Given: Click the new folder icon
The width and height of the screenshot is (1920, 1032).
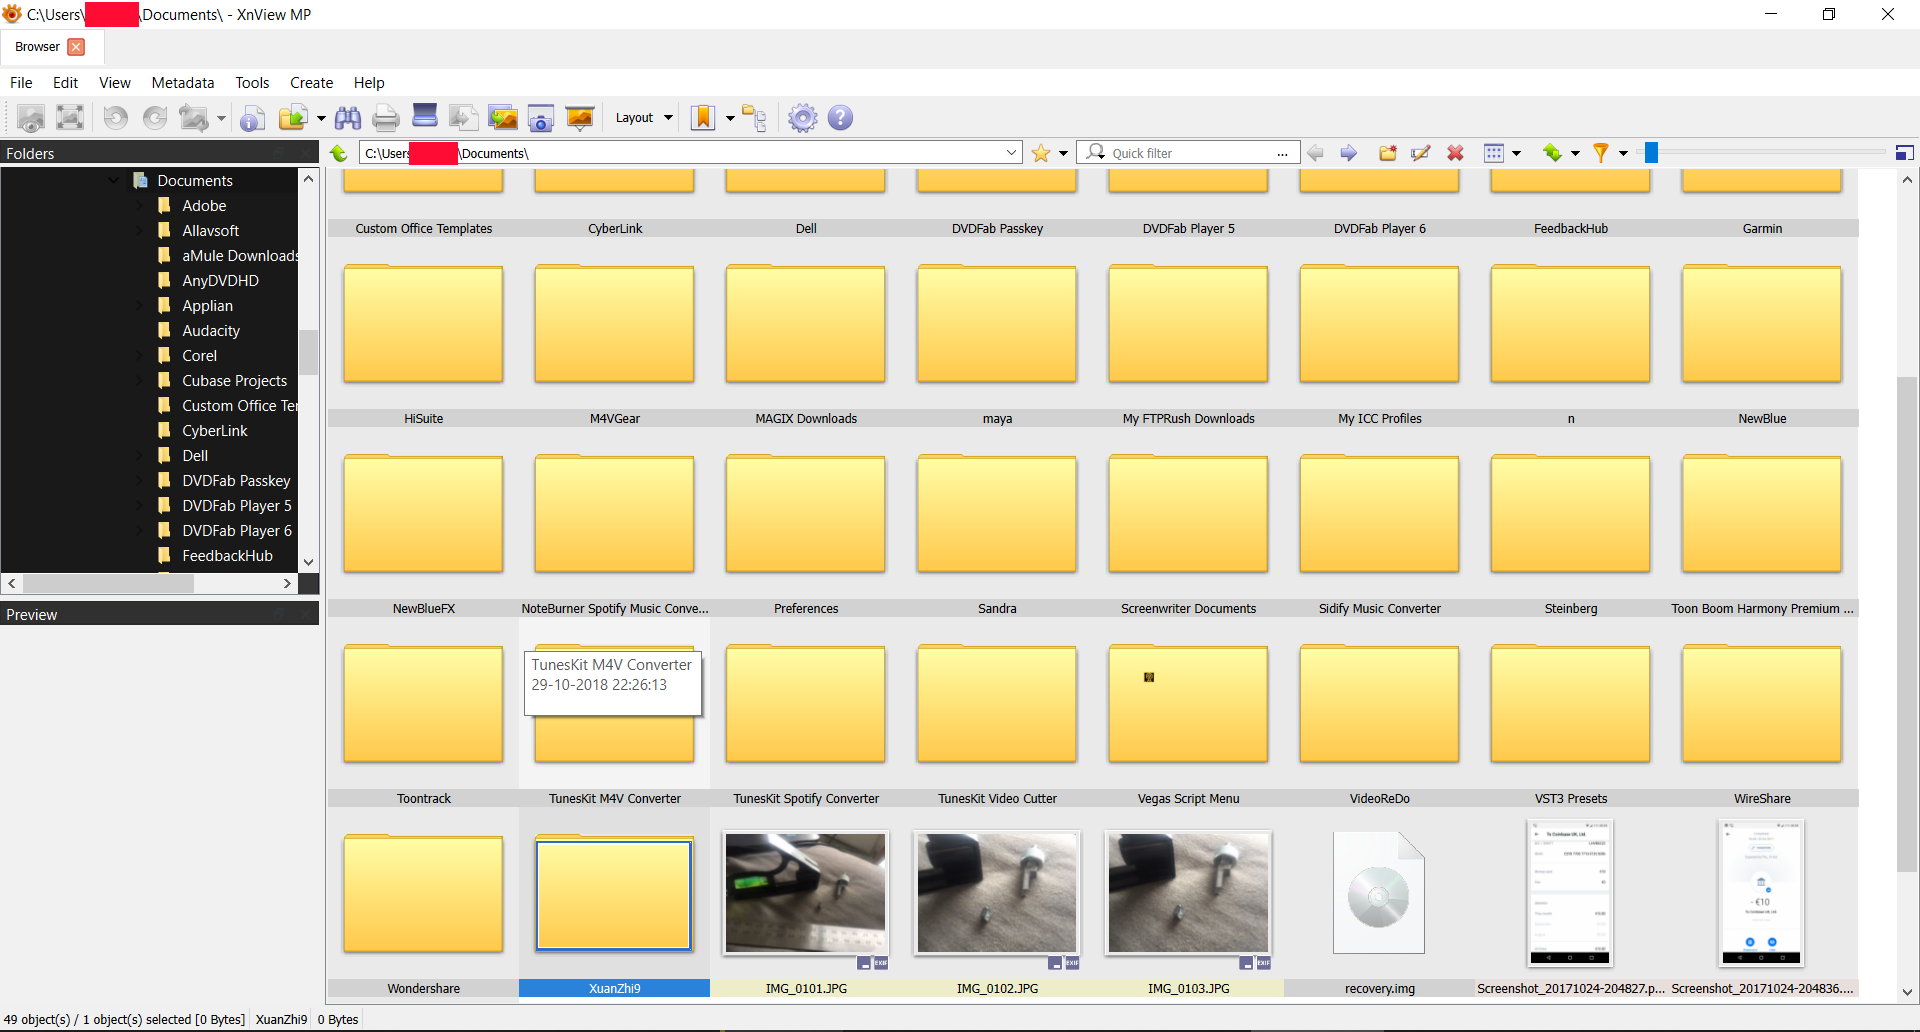Looking at the screenshot, I should (1388, 153).
